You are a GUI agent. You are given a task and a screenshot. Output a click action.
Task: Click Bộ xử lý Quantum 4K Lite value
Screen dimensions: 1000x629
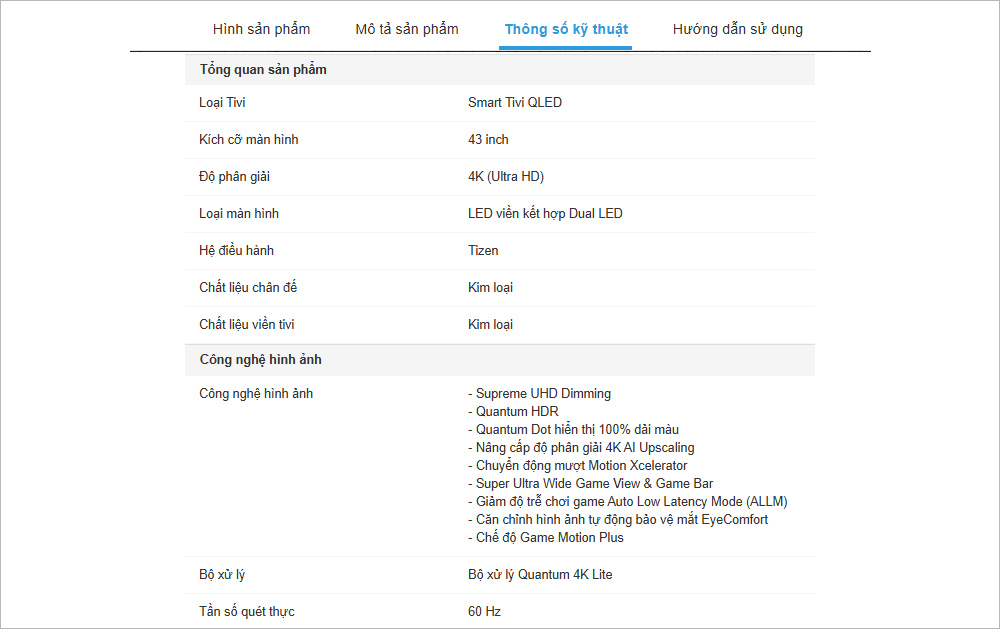click(540, 575)
